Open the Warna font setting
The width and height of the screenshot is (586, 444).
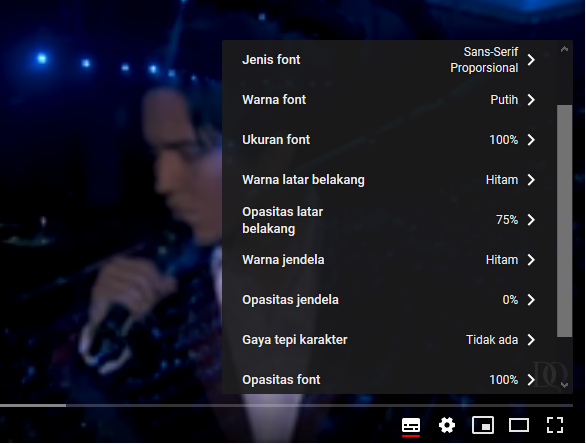point(389,100)
